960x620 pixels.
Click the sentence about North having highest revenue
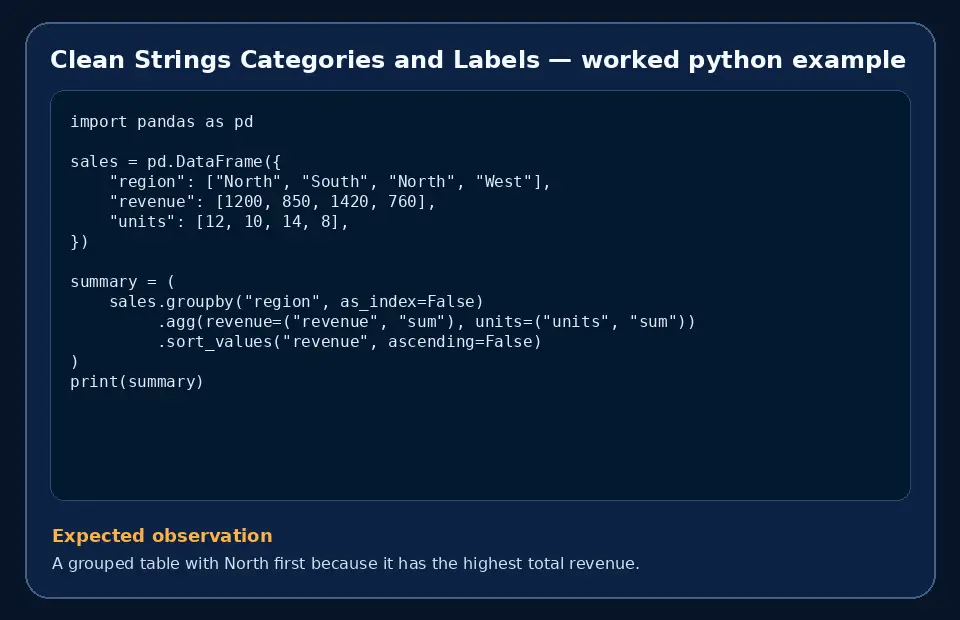pyautogui.click(x=346, y=563)
